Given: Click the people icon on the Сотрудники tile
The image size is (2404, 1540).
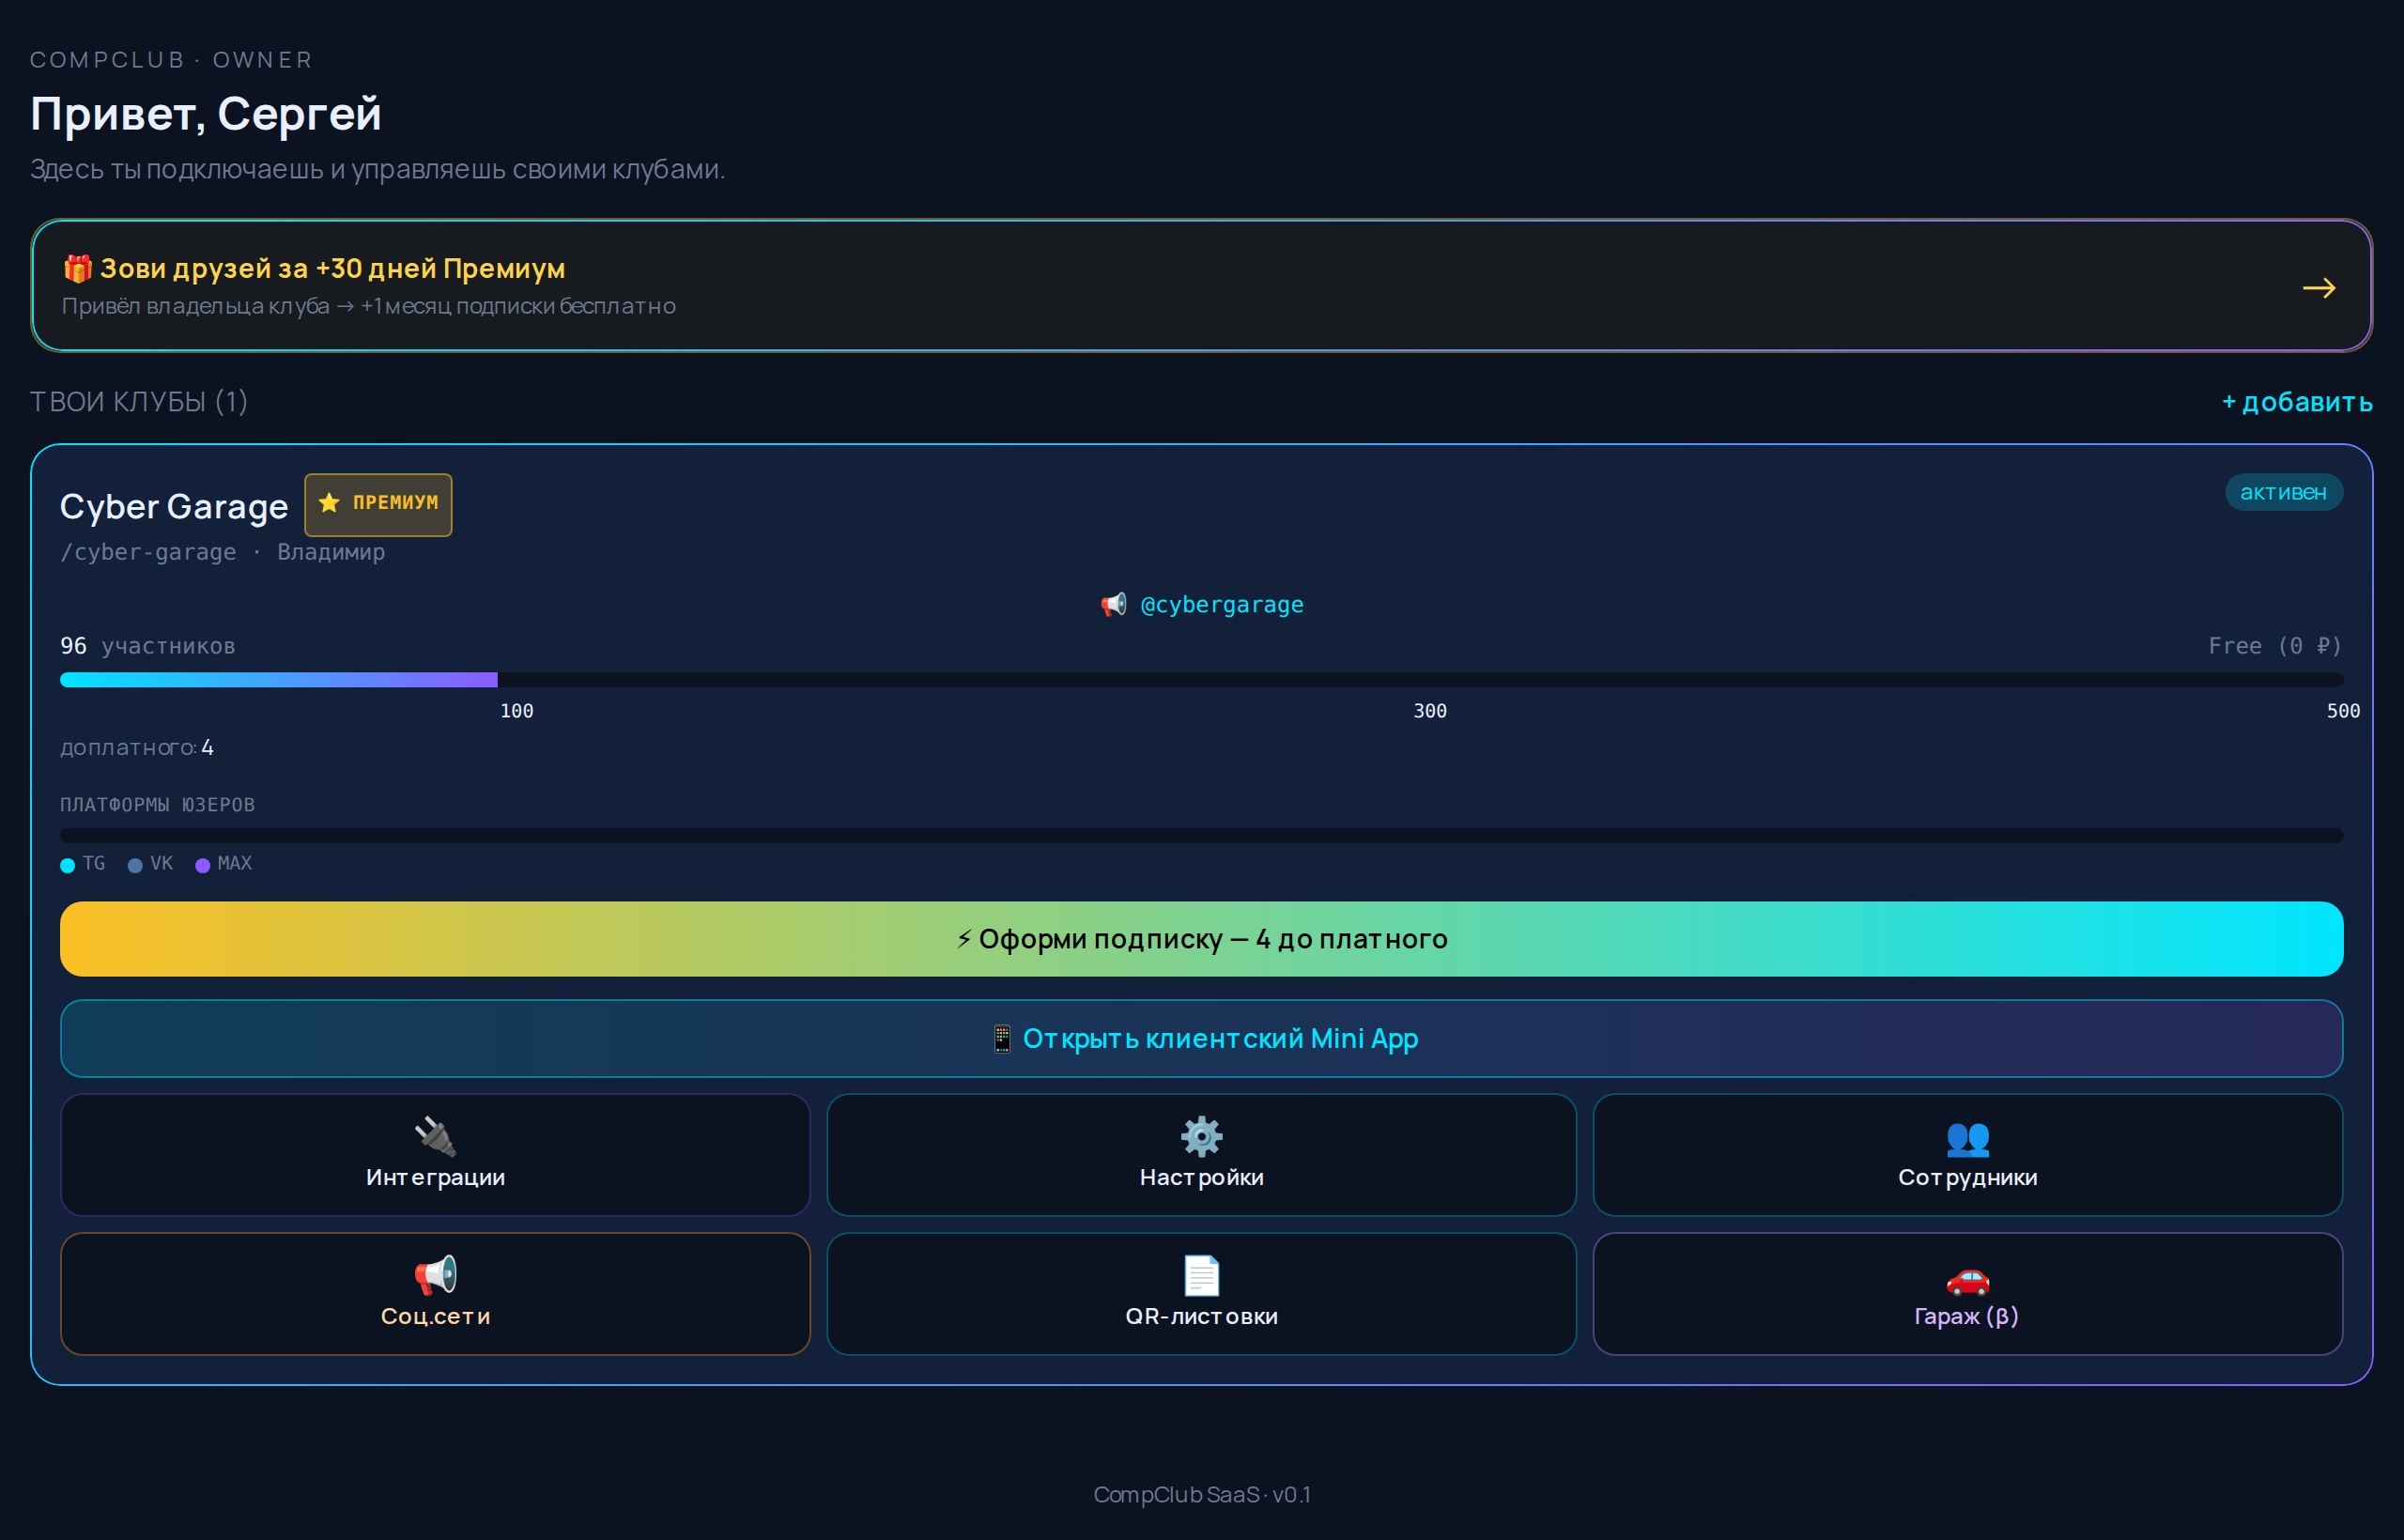Looking at the screenshot, I should click(x=1967, y=1138).
